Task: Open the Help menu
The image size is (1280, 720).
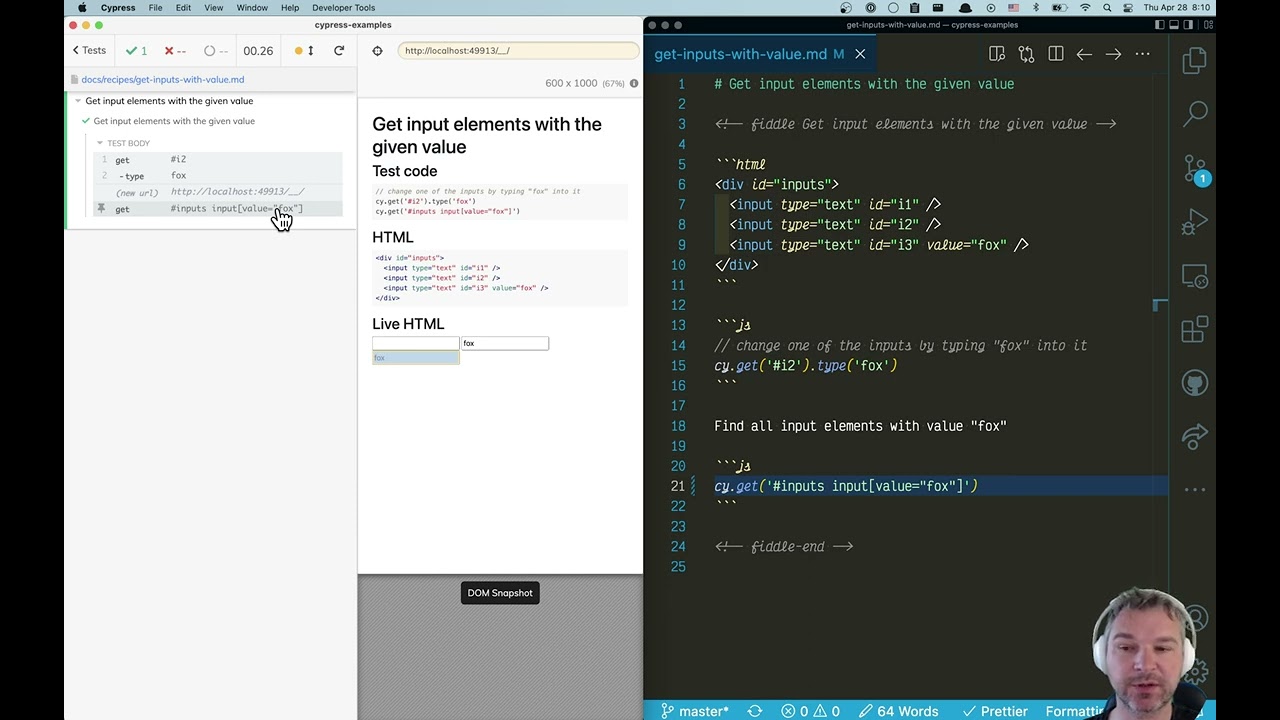Action: point(290,8)
